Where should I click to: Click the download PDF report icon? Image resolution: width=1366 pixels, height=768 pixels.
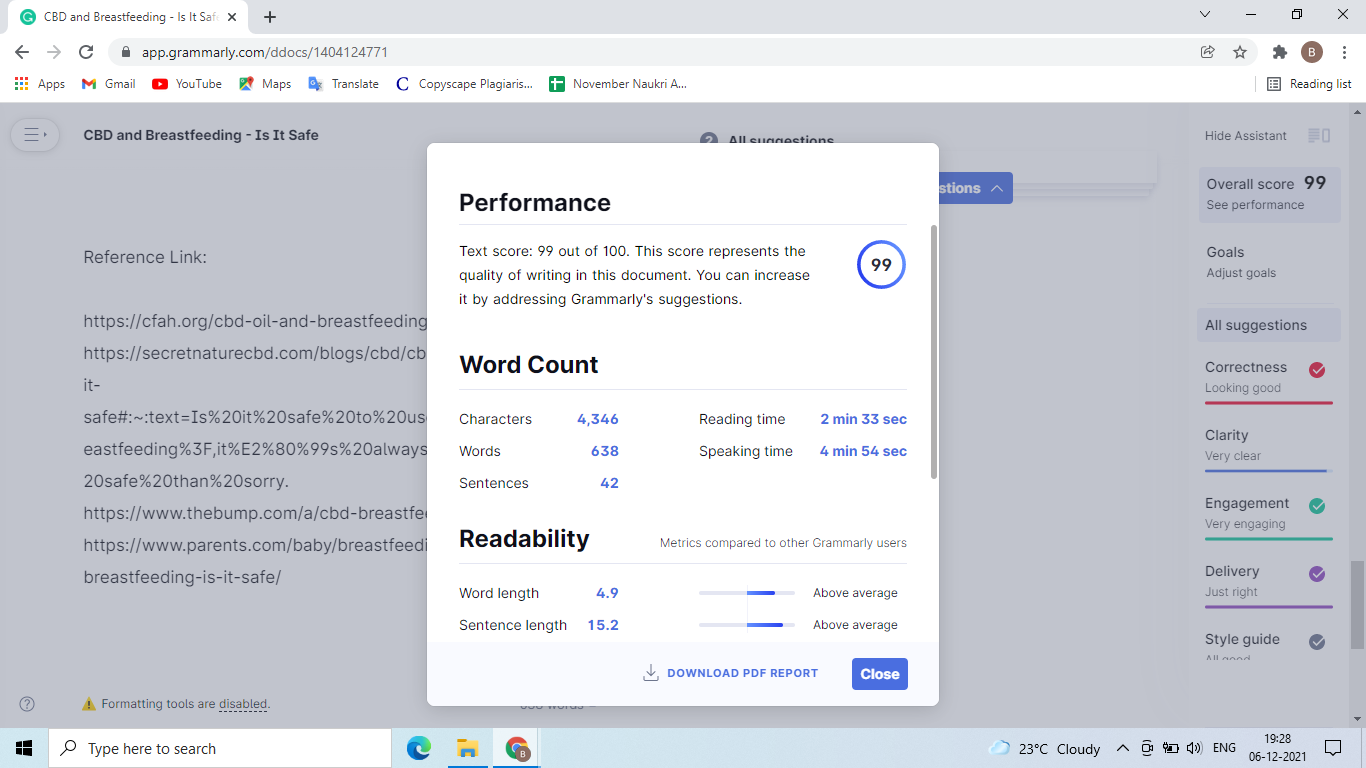coord(650,673)
